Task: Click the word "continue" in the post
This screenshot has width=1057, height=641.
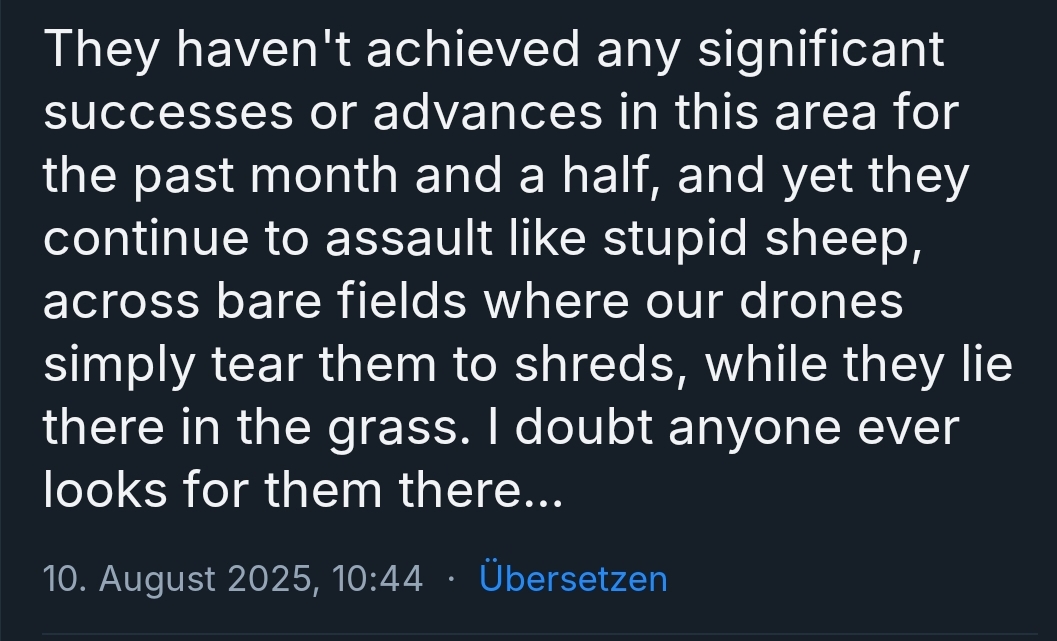Action: 146,238
